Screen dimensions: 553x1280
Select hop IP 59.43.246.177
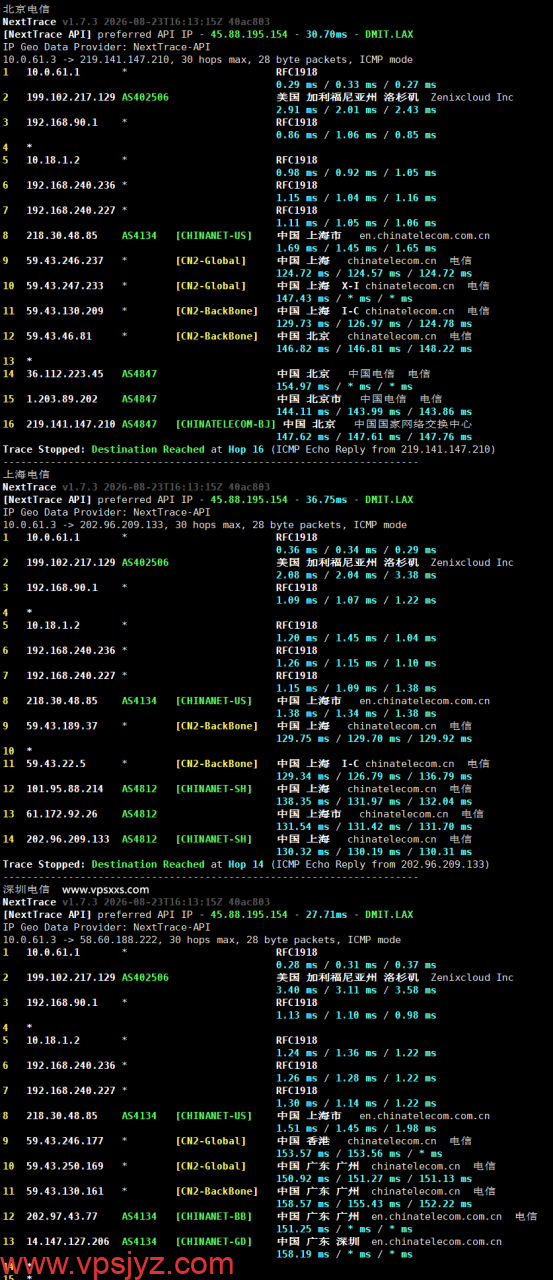pos(65,1141)
